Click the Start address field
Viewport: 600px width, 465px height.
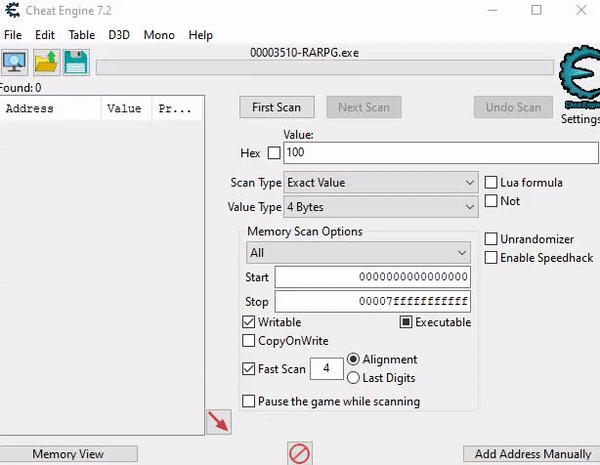point(373,277)
